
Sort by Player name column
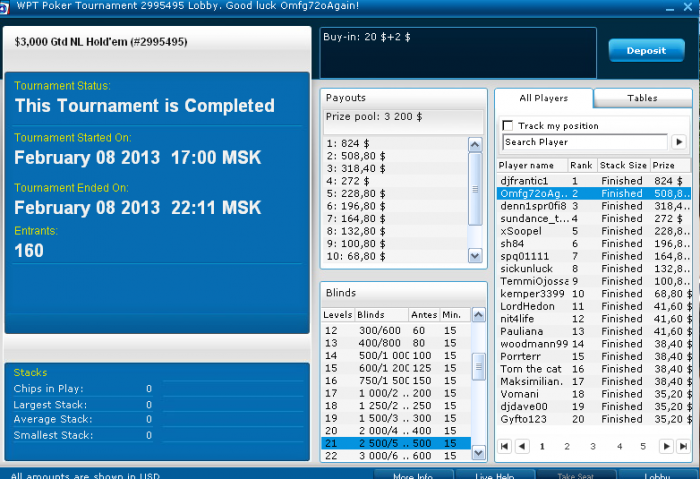coord(532,165)
